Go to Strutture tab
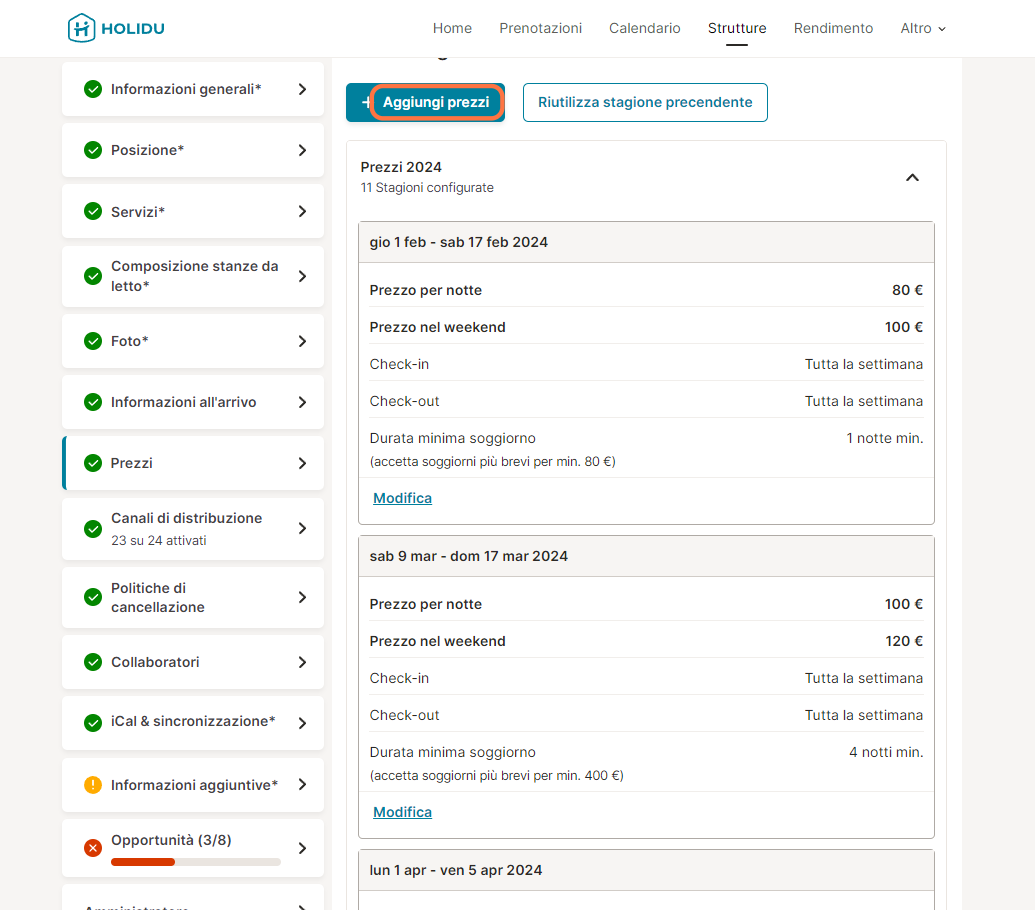 [737, 28]
